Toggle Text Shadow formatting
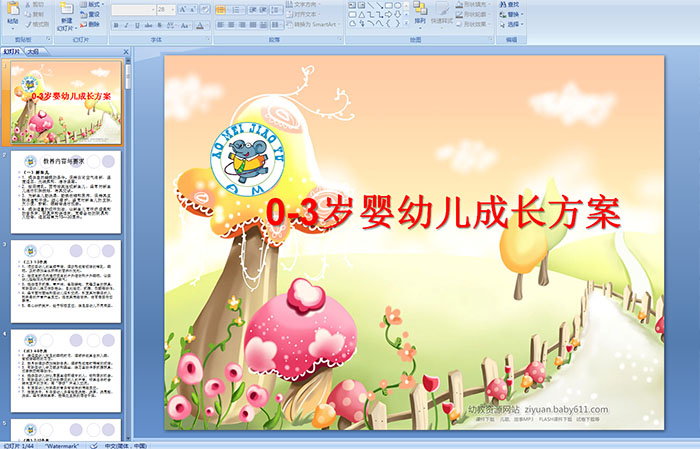Image resolution: width=700 pixels, height=449 pixels. (x=159, y=25)
